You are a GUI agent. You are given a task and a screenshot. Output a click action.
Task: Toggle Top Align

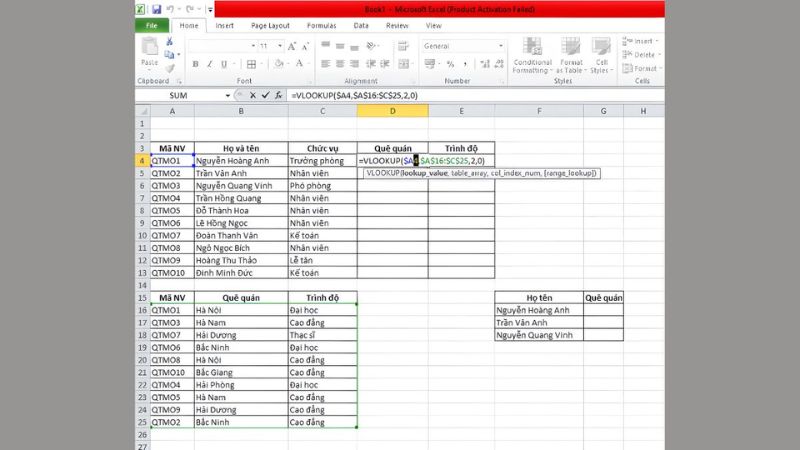tap(326, 45)
